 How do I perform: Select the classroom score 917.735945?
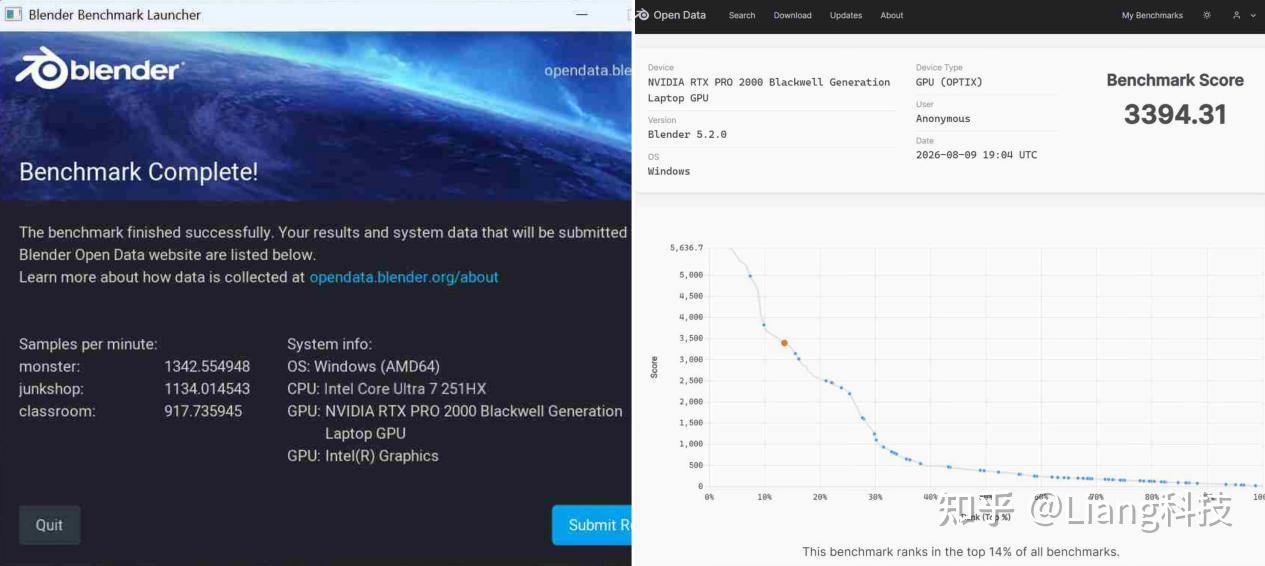[203, 411]
